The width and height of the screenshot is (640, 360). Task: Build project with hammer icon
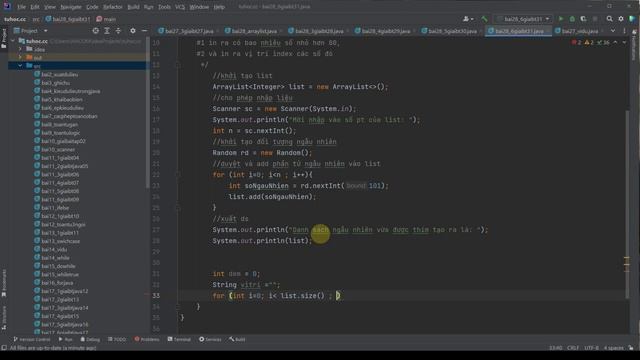click(x=484, y=19)
